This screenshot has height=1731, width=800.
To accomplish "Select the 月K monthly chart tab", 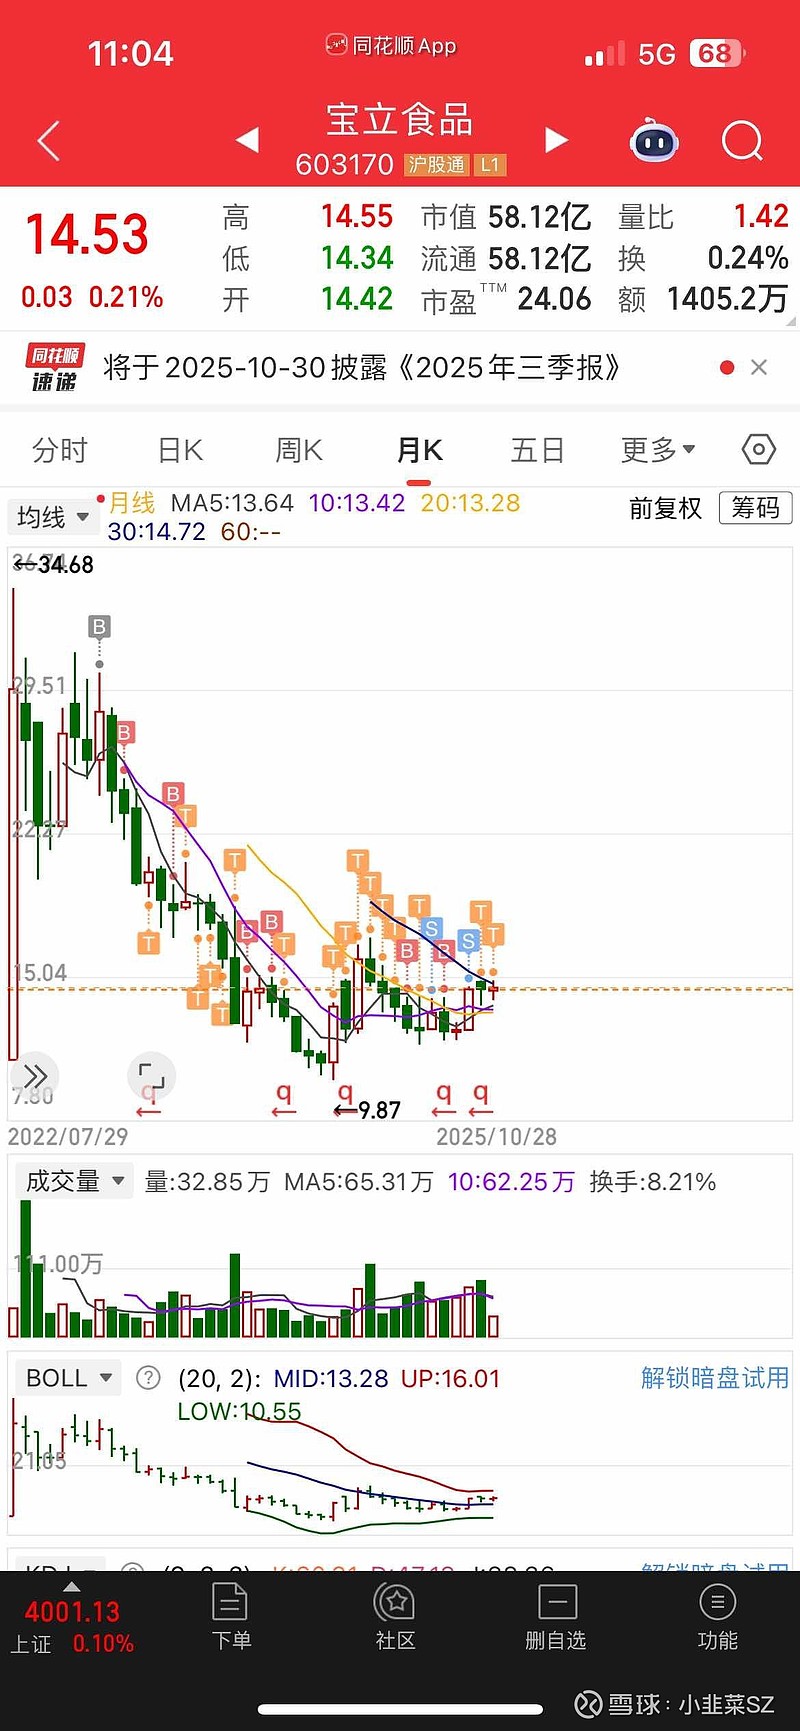I will (419, 450).
